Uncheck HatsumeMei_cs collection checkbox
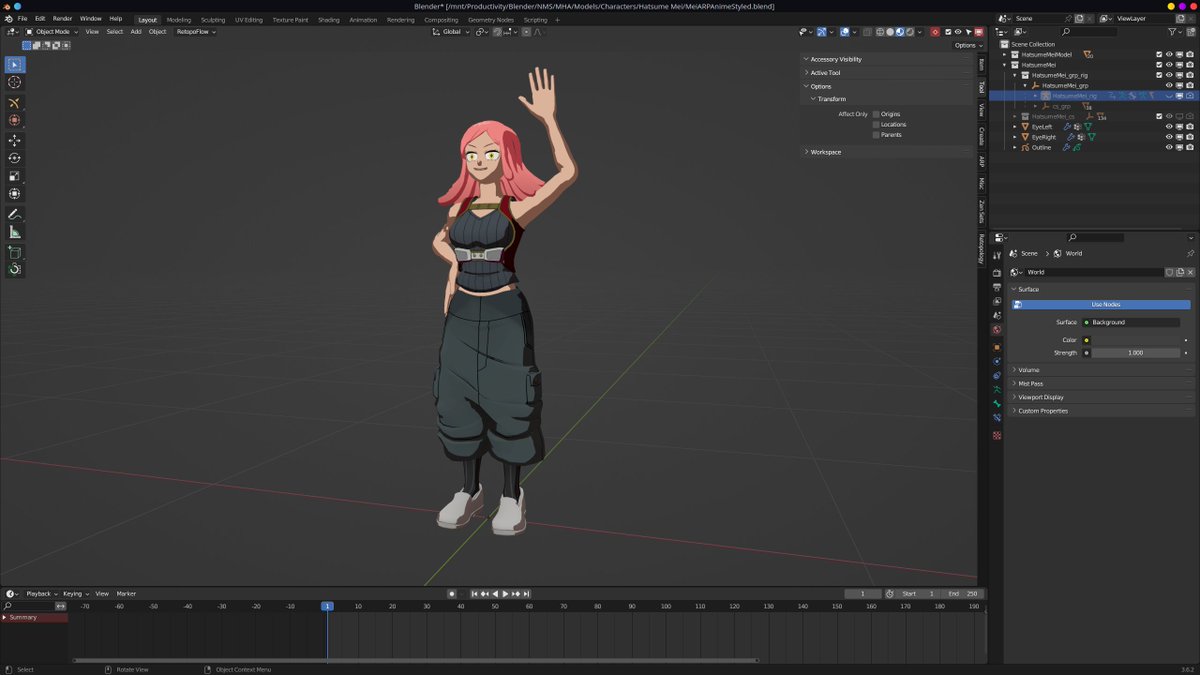This screenshot has height=675, width=1200. coord(1159,116)
